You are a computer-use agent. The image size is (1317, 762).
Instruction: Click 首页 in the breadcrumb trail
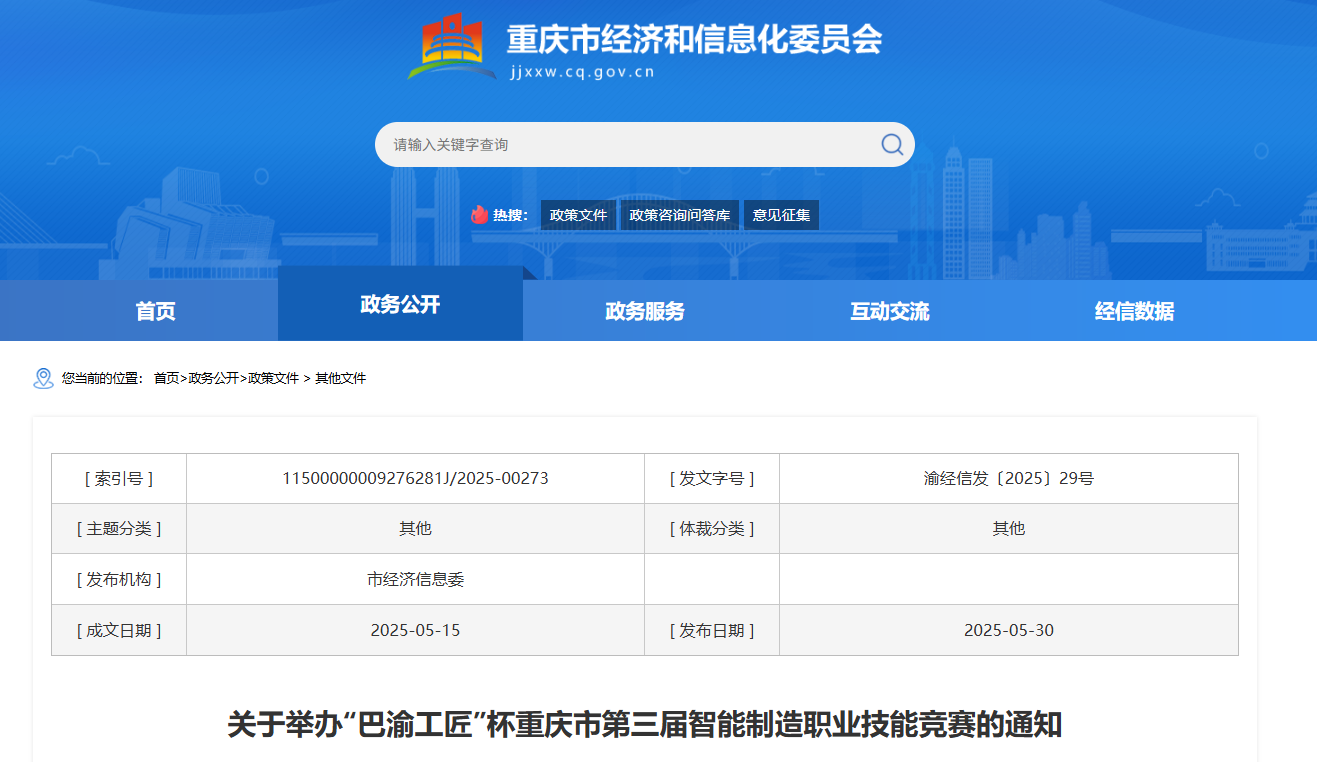click(166, 378)
